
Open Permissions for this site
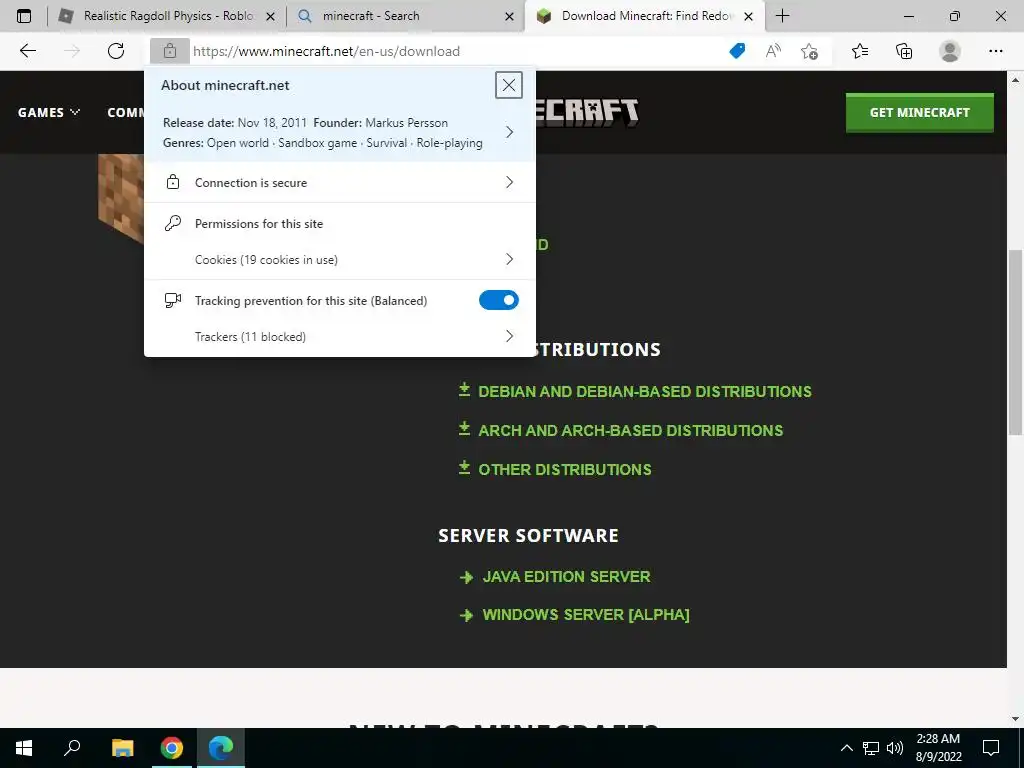[x=259, y=223]
